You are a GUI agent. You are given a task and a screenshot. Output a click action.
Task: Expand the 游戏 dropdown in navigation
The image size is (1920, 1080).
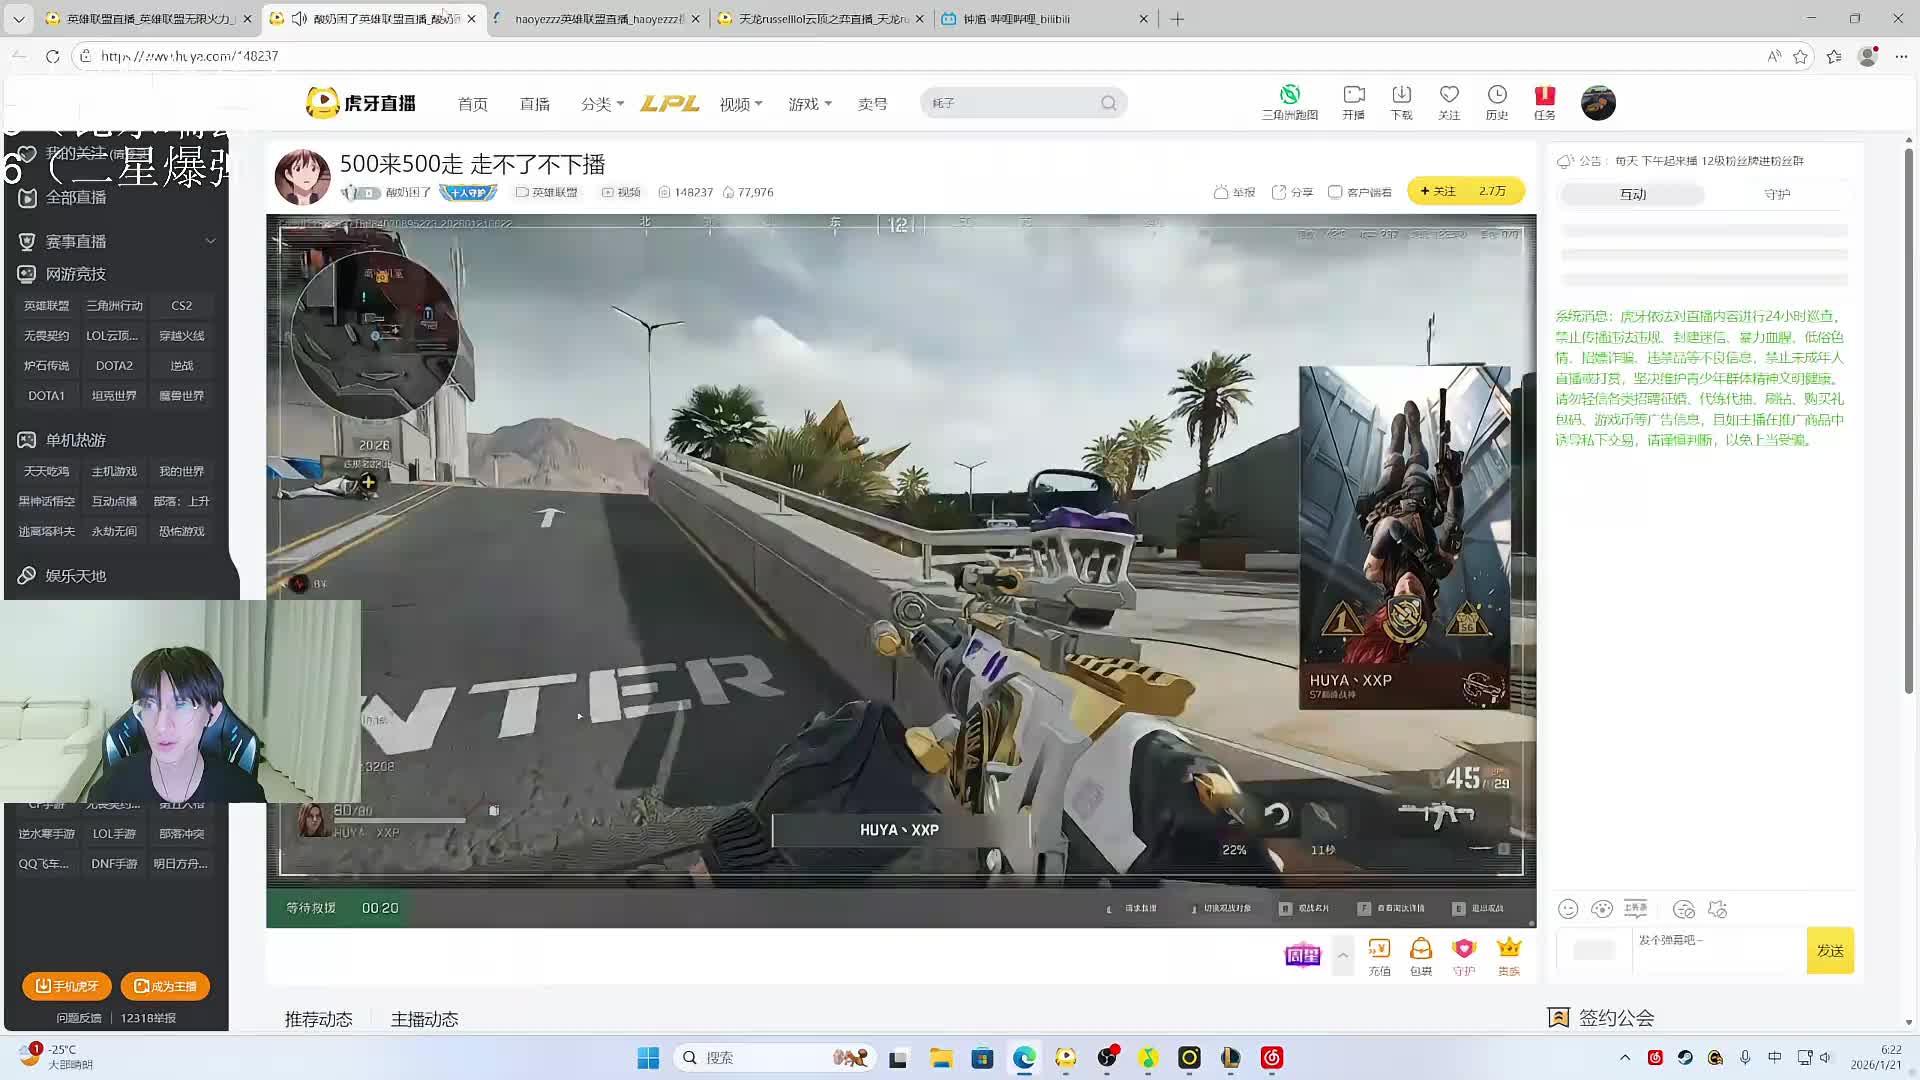pyautogui.click(x=809, y=104)
